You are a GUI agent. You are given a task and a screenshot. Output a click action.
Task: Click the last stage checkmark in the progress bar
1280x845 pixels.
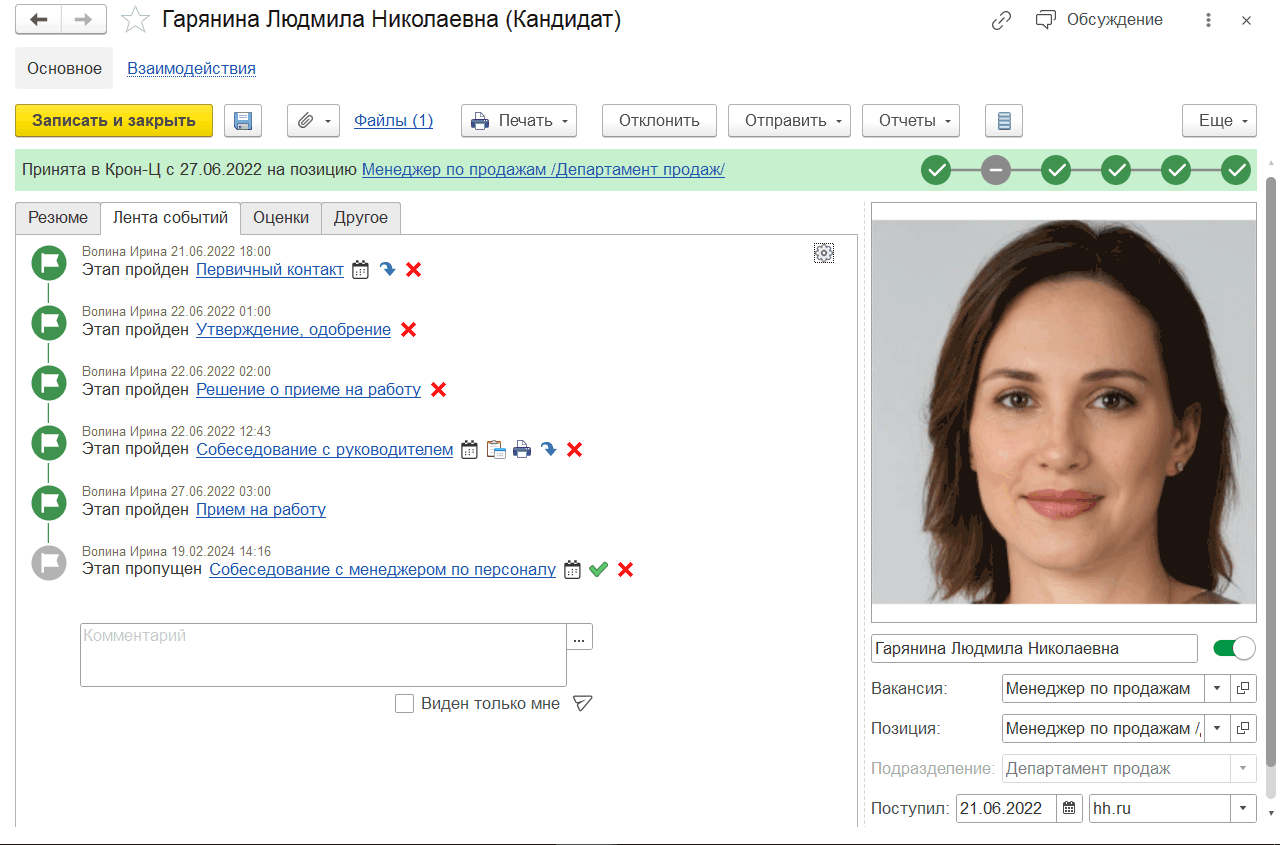pyautogui.click(x=1237, y=170)
